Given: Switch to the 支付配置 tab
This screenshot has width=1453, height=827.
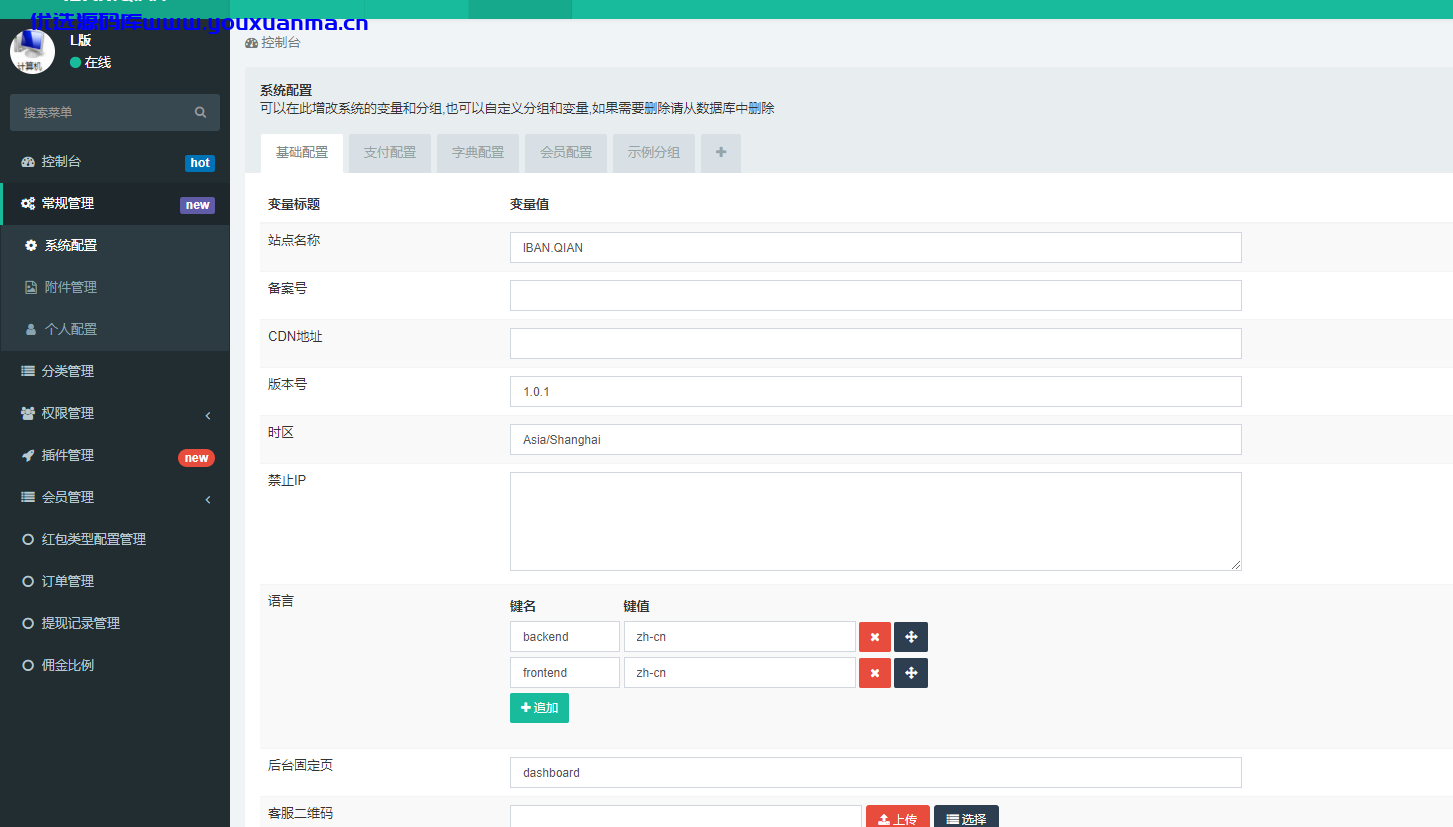Looking at the screenshot, I should (390, 153).
